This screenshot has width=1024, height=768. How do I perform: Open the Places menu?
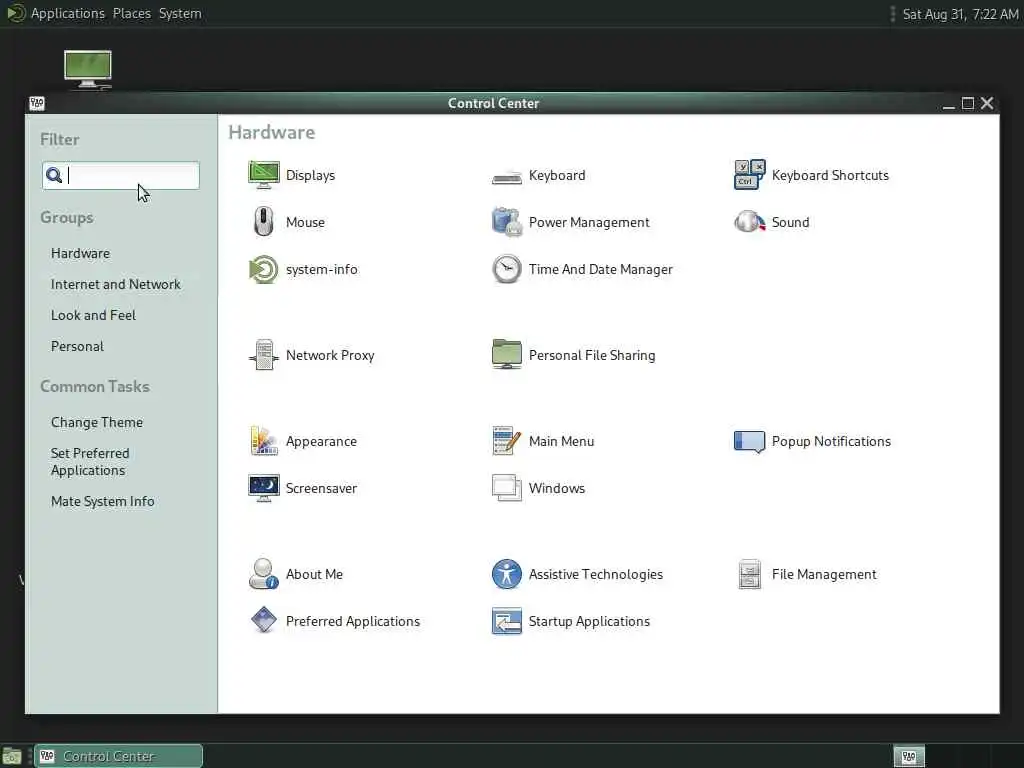click(x=131, y=14)
